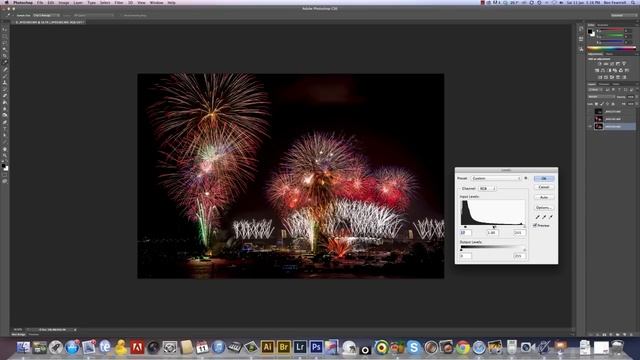The image size is (640, 360).
Task: Add a Hue/Saturation adjustment
Action: (597, 70)
